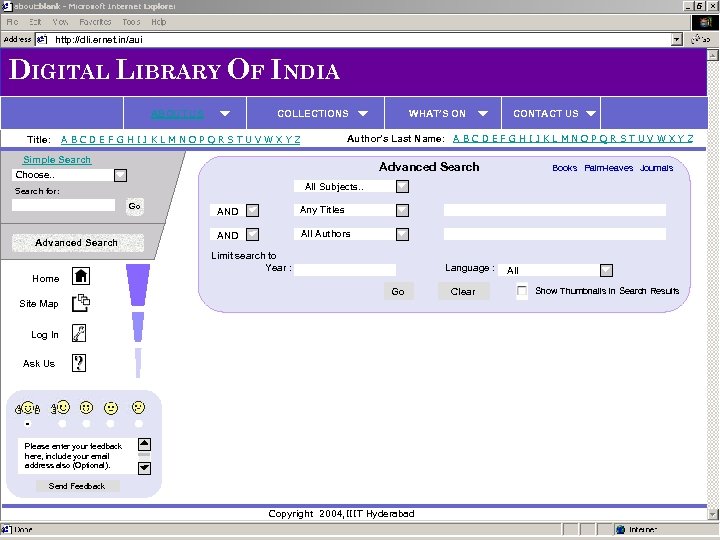Open the ABOUT US navigation menu
The height and width of the screenshot is (540, 720).
(x=225, y=113)
